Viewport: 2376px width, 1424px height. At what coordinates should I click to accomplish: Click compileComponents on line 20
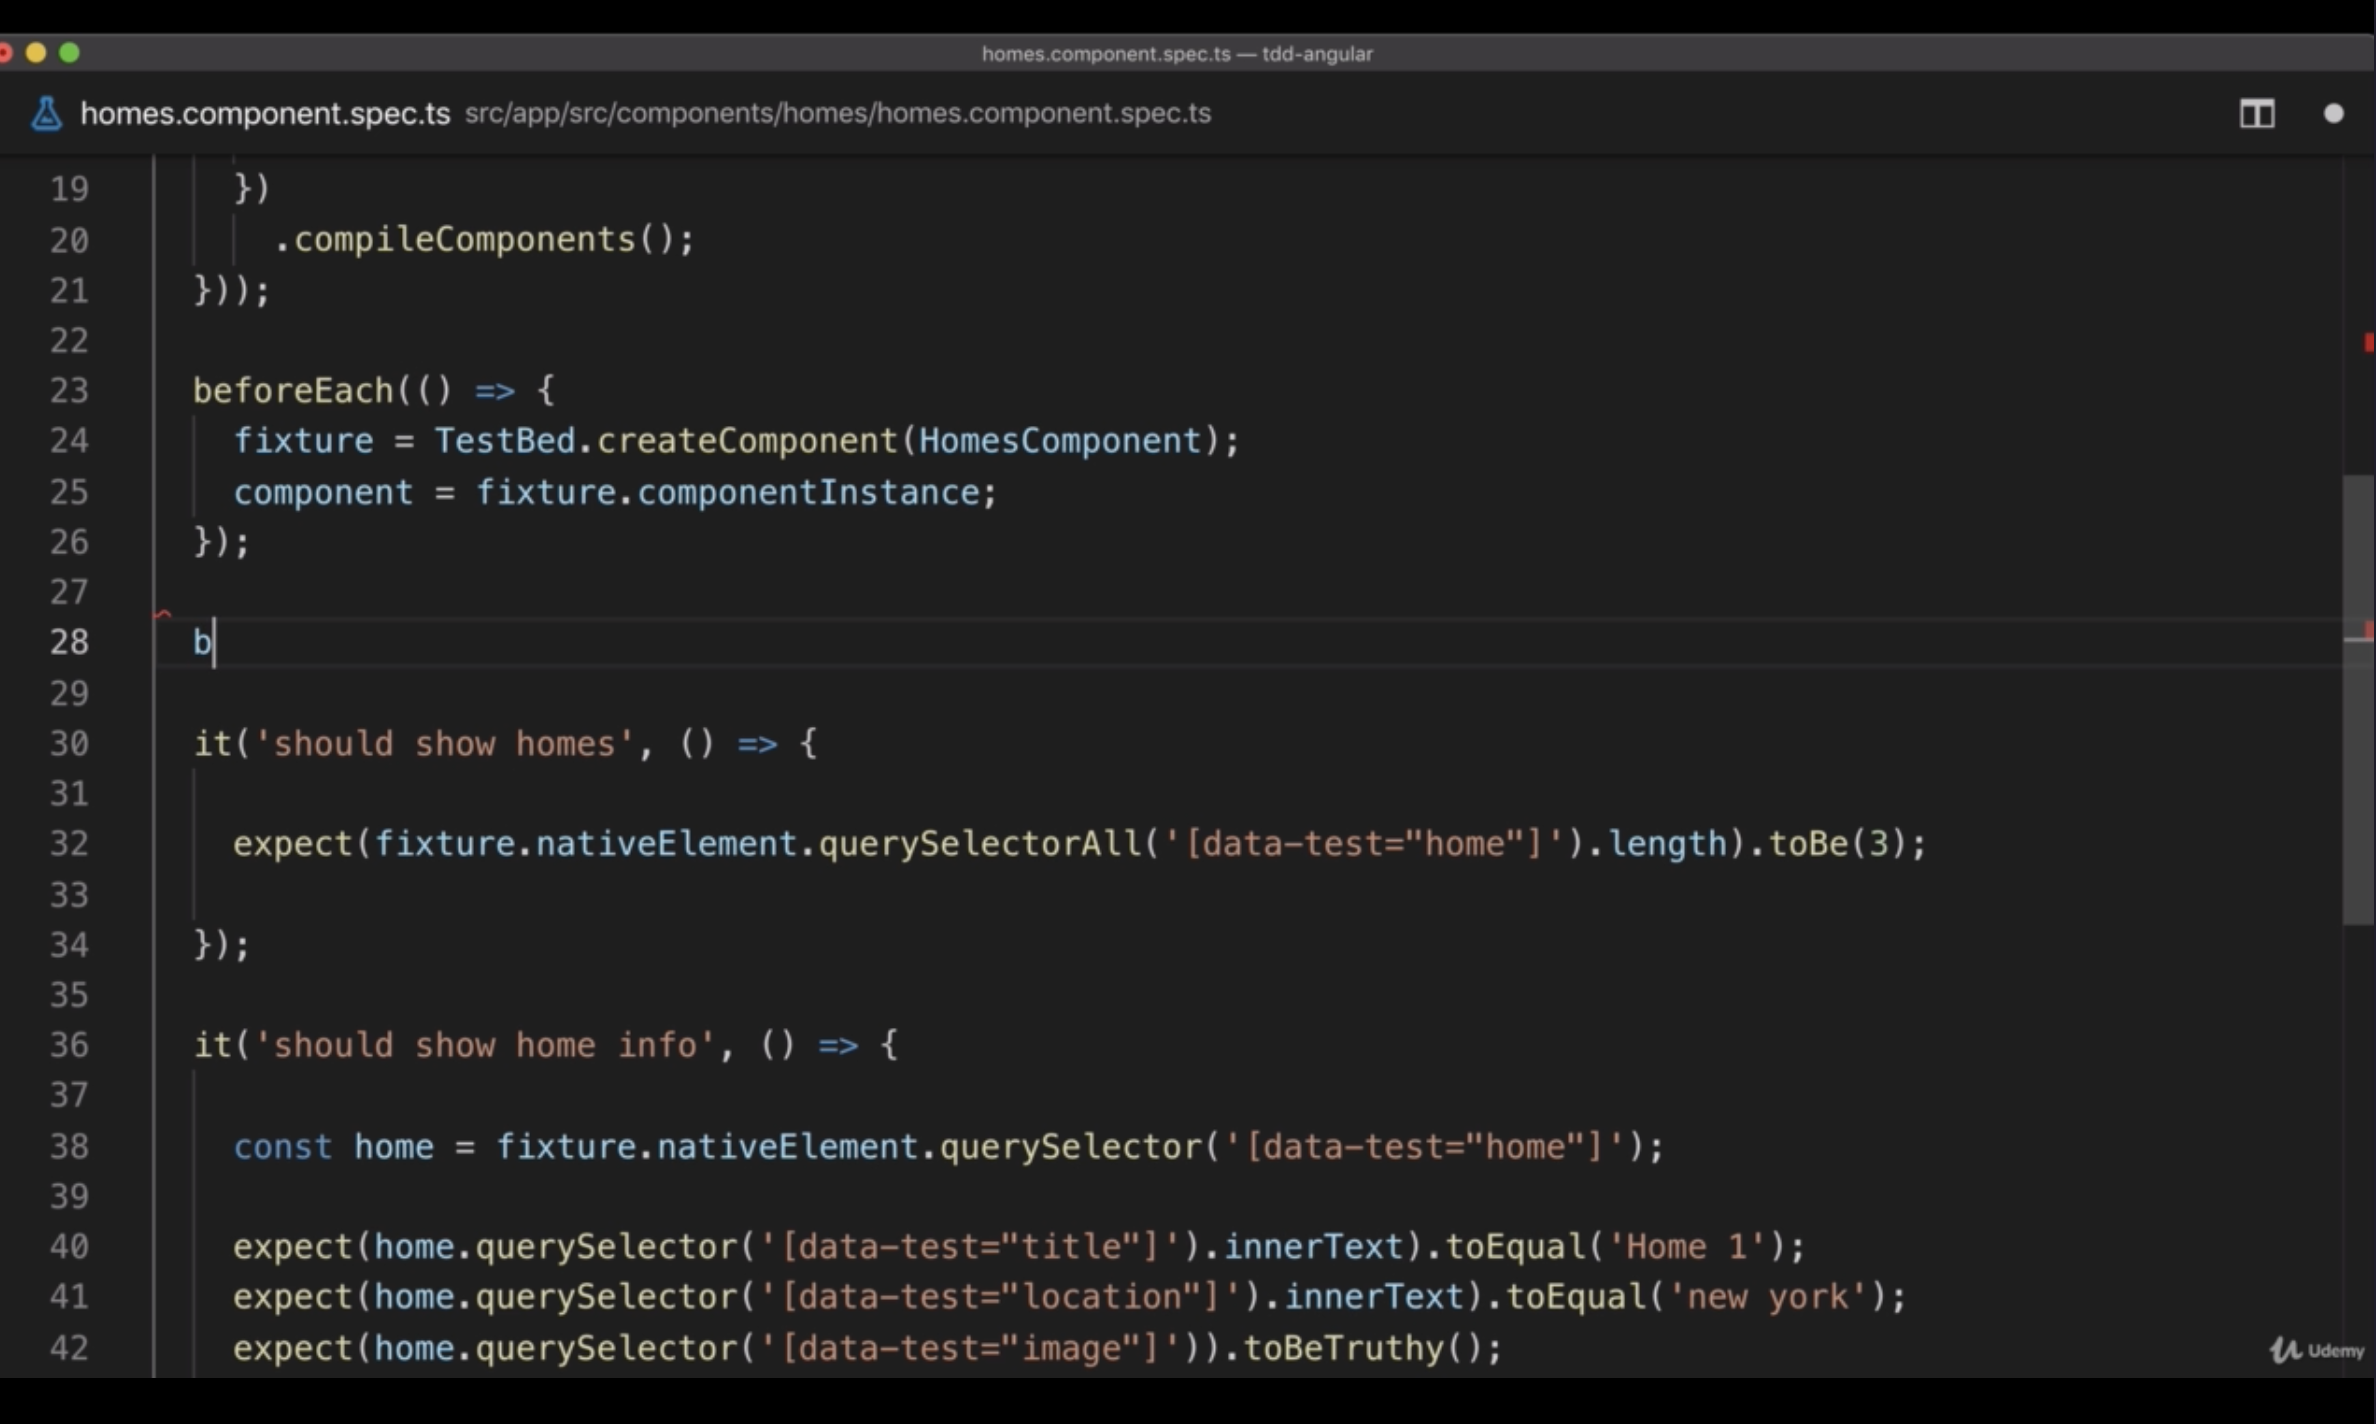[465, 240]
